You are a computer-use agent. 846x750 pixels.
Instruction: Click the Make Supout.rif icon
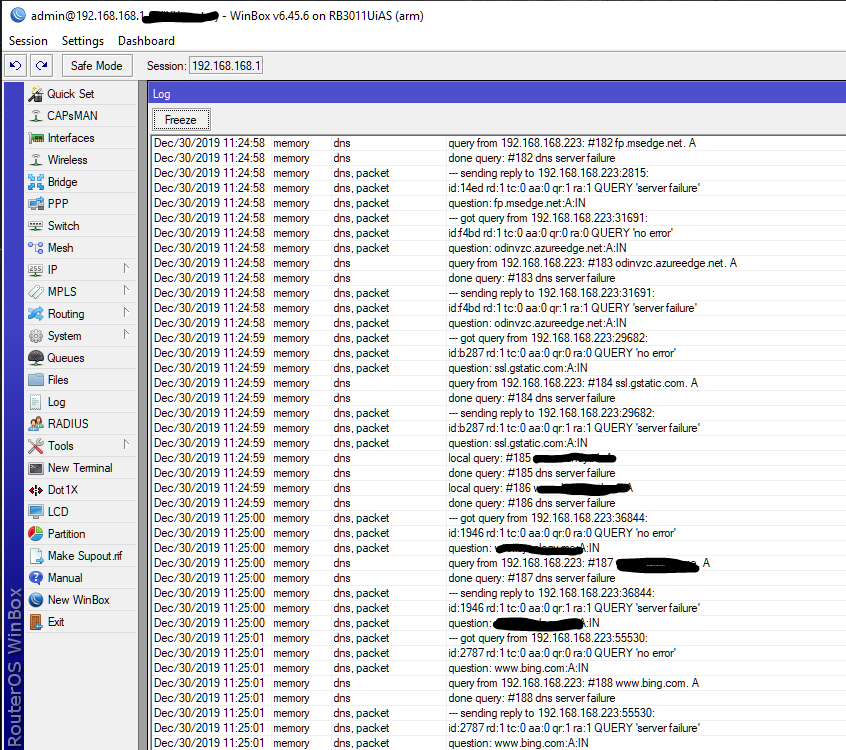coord(36,556)
